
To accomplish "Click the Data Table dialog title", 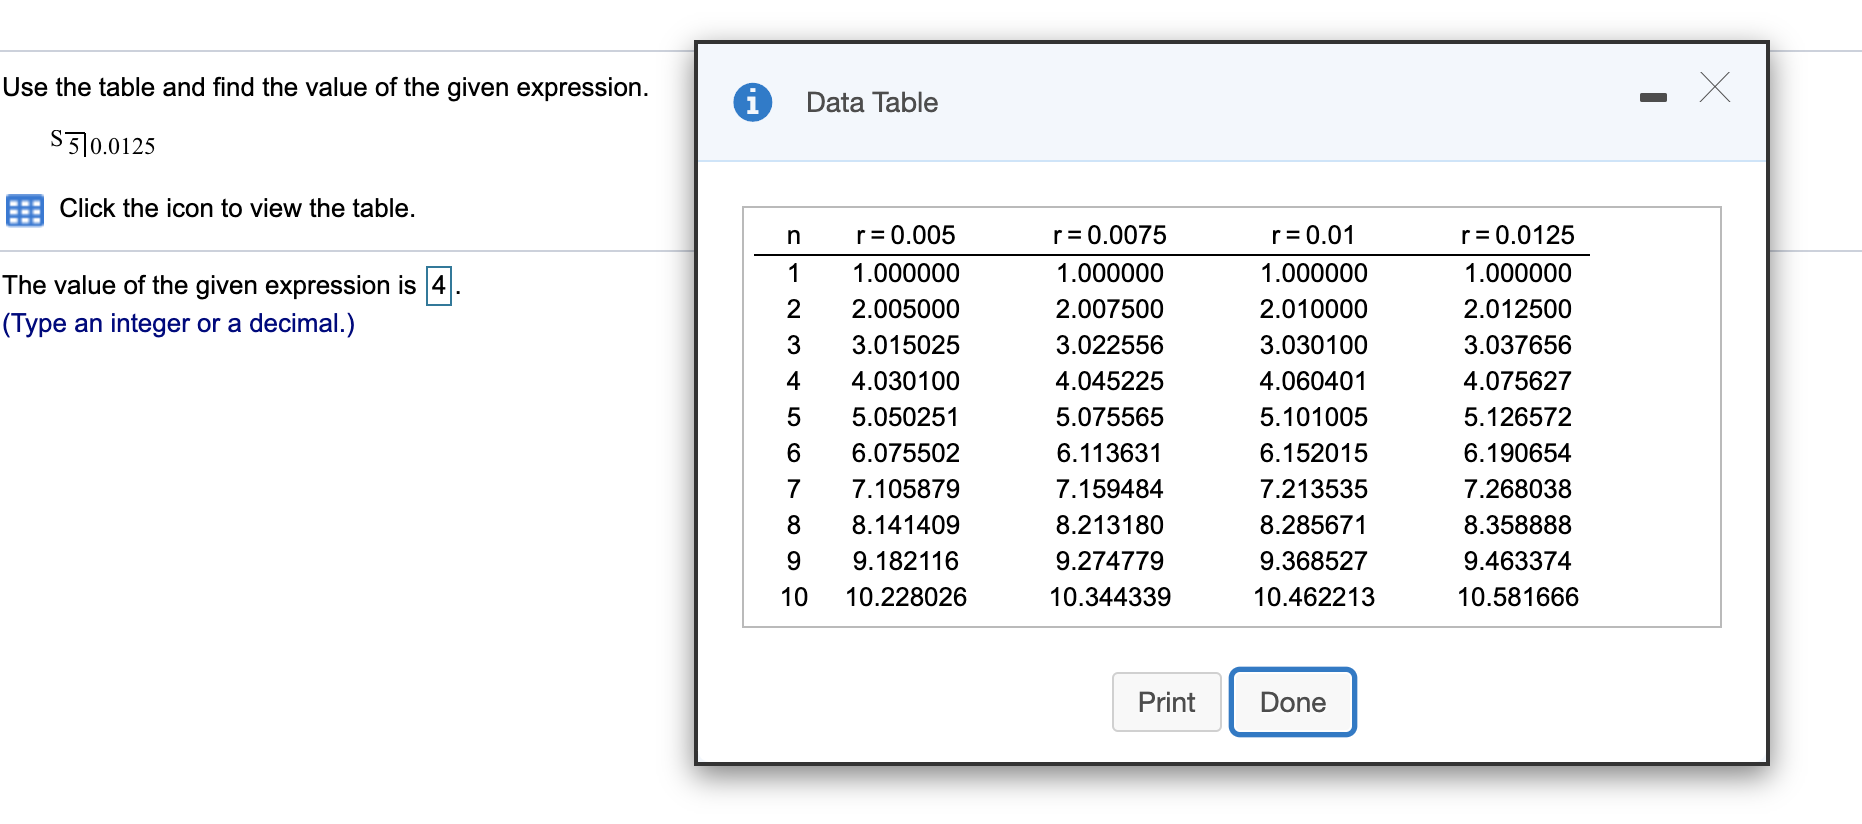I will tap(872, 102).
